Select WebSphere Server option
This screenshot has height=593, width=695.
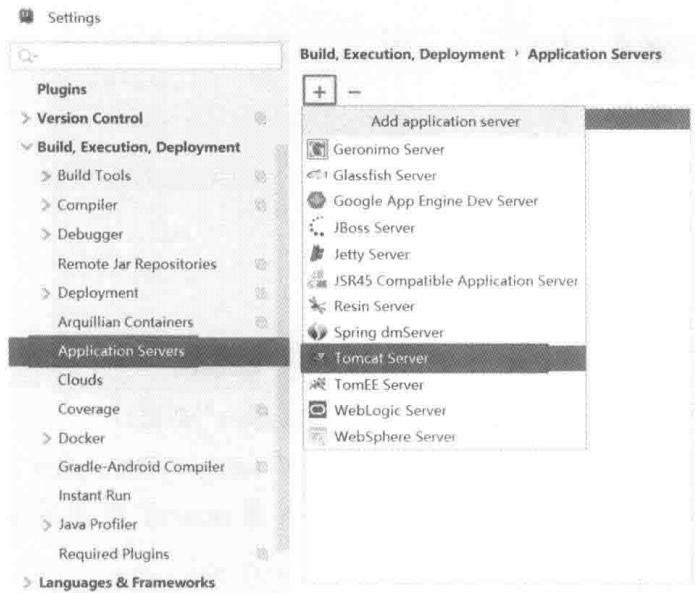[x=444, y=436]
